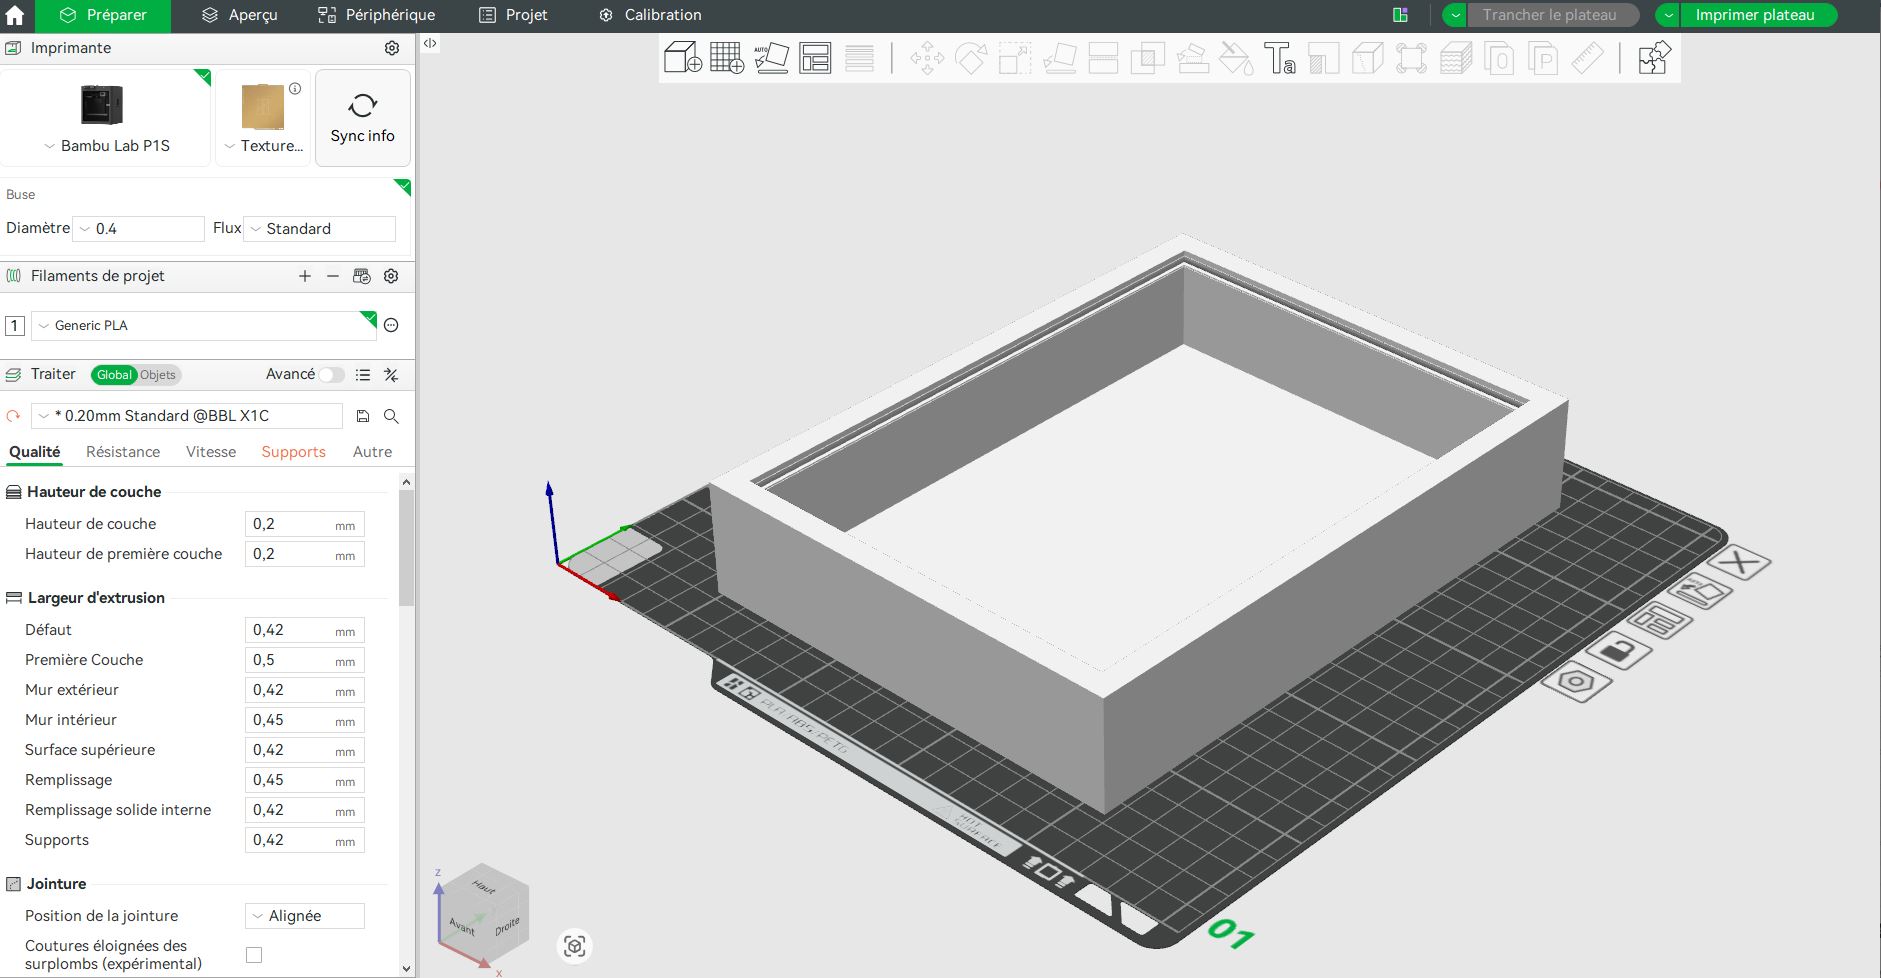Click the Arrange all objects icon
1881x978 pixels.
(x=815, y=58)
